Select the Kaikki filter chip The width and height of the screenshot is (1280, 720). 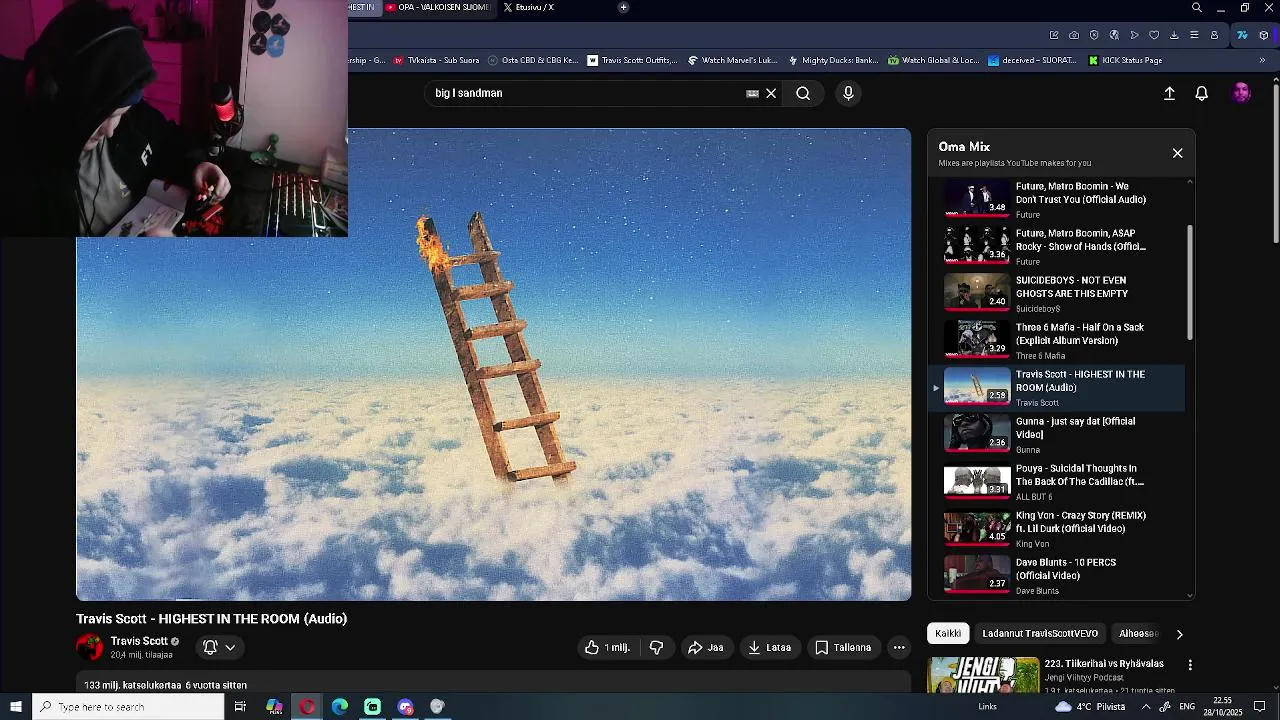pyautogui.click(x=948, y=633)
